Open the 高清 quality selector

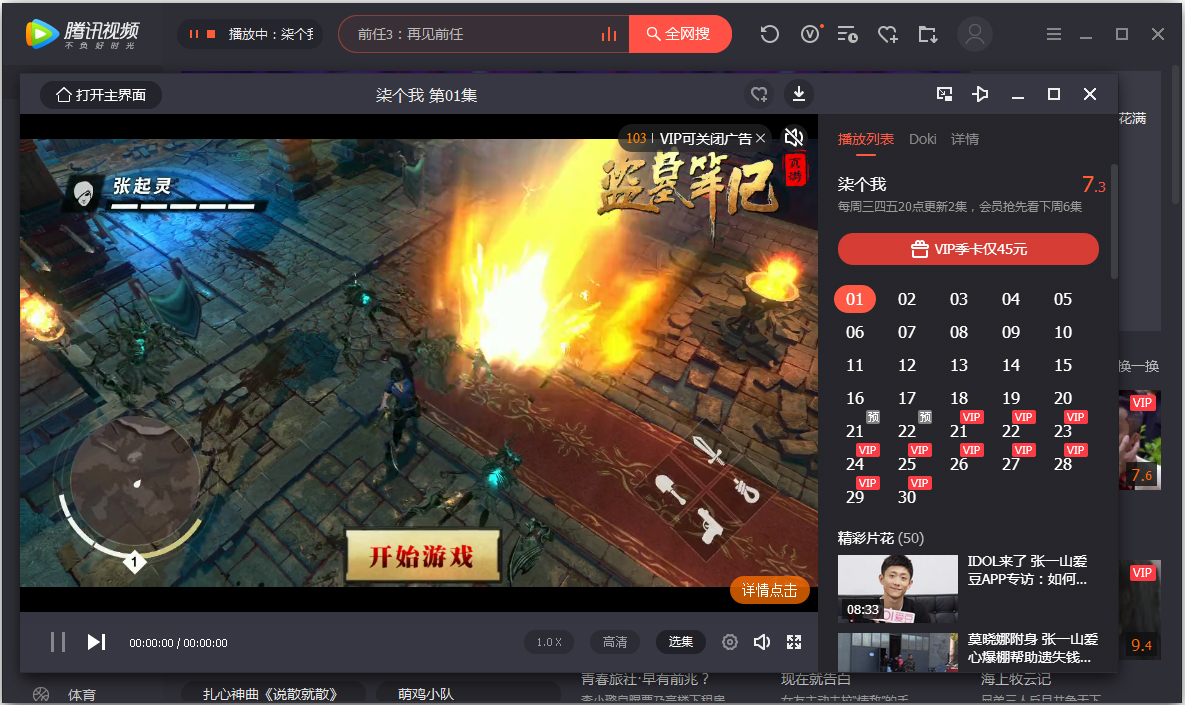coord(614,642)
